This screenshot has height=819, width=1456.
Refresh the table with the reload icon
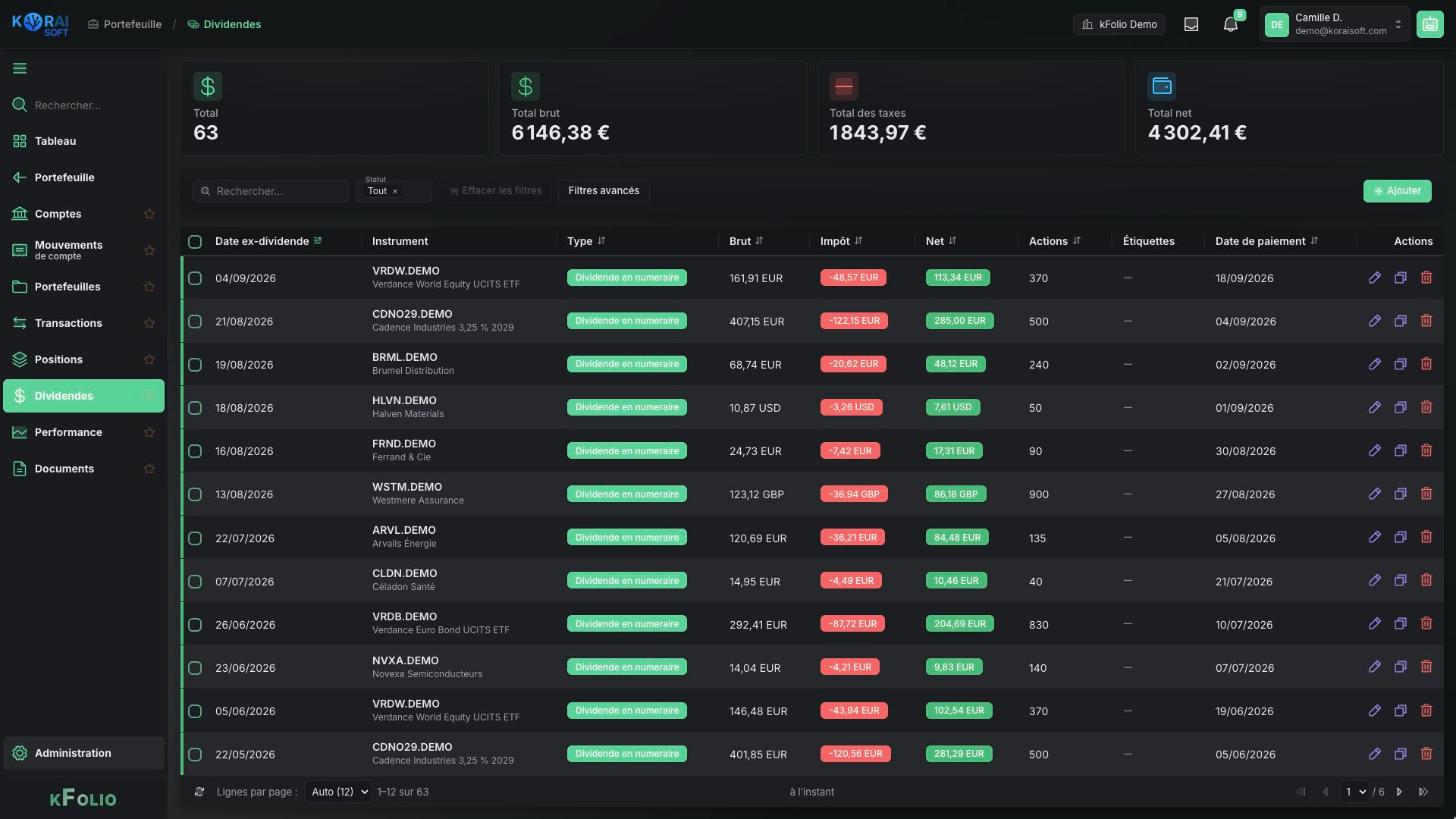[199, 792]
